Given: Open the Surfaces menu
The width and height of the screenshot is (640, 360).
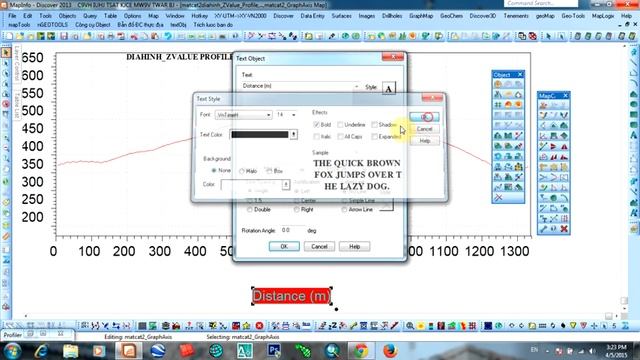Looking at the screenshot, I should (x=341, y=16).
